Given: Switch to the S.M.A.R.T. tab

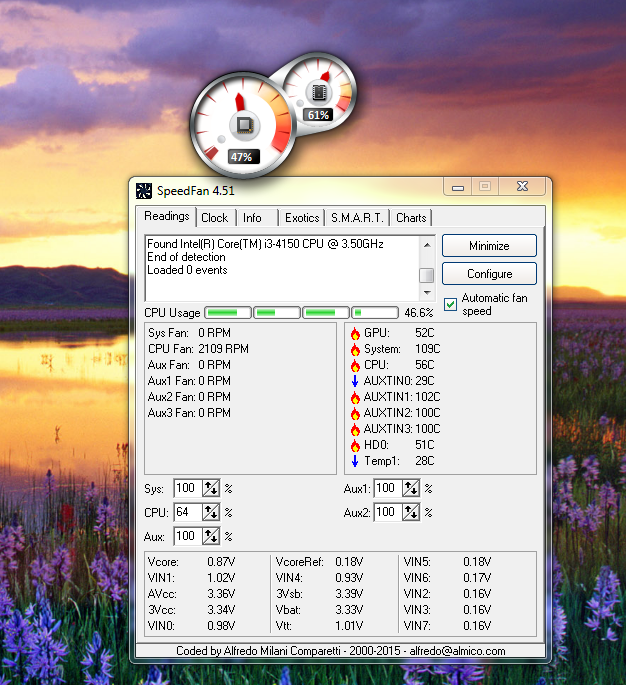Looking at the screenshot, I should click(357, 218).
